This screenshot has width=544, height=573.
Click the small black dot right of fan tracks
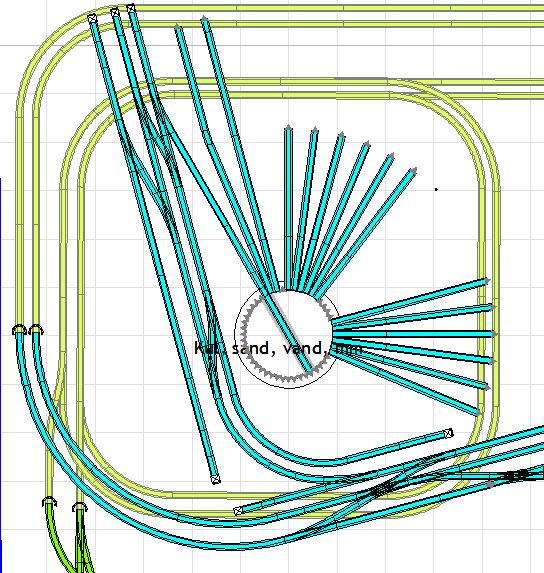click(436, 189)
